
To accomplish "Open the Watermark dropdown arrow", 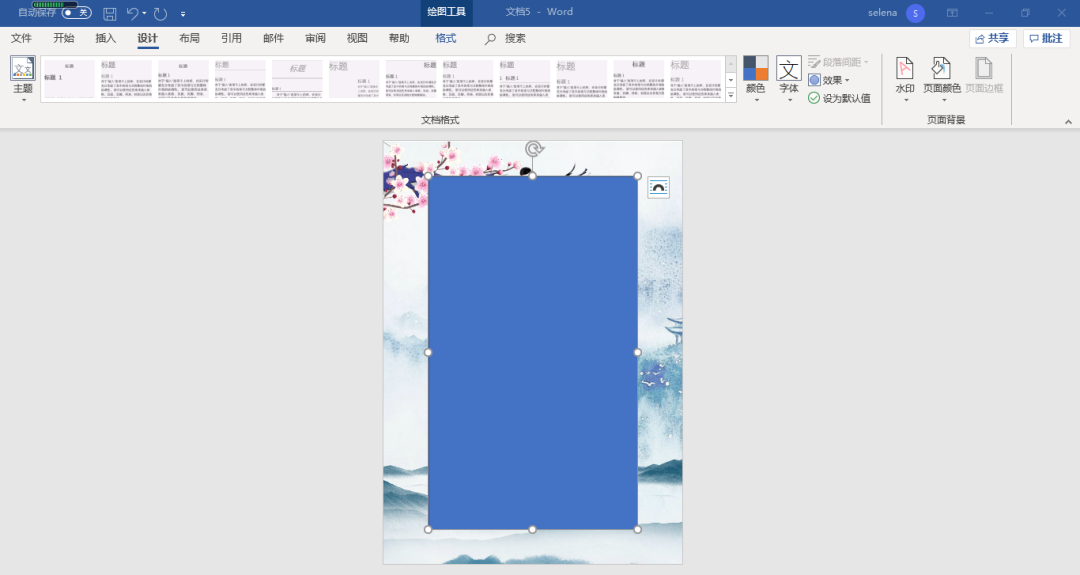I will tap(905, 101).
